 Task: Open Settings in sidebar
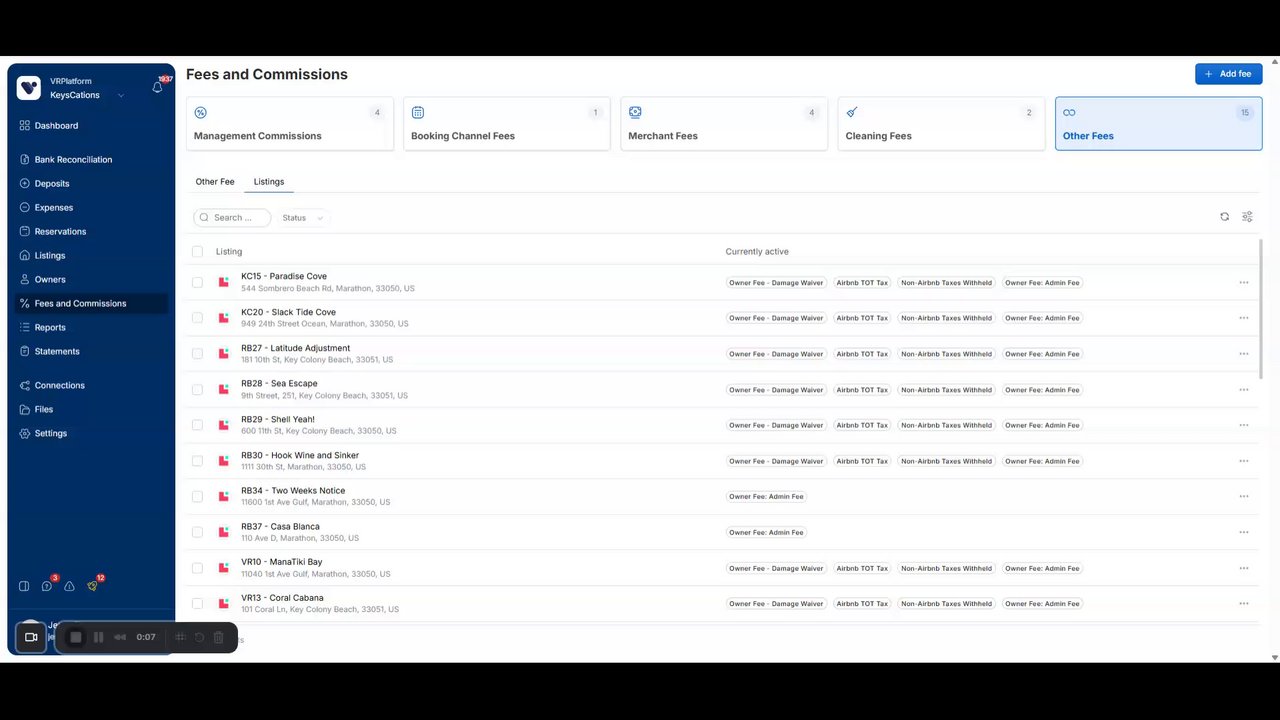coord(51,434)
